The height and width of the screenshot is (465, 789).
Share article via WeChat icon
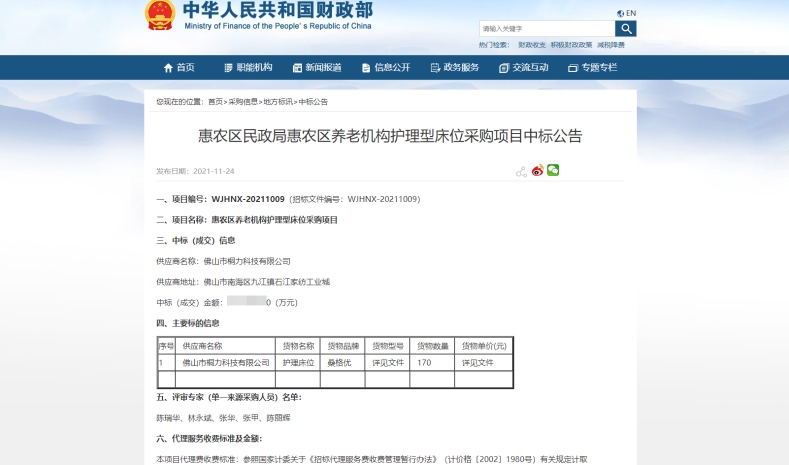(x=553, y=170)
